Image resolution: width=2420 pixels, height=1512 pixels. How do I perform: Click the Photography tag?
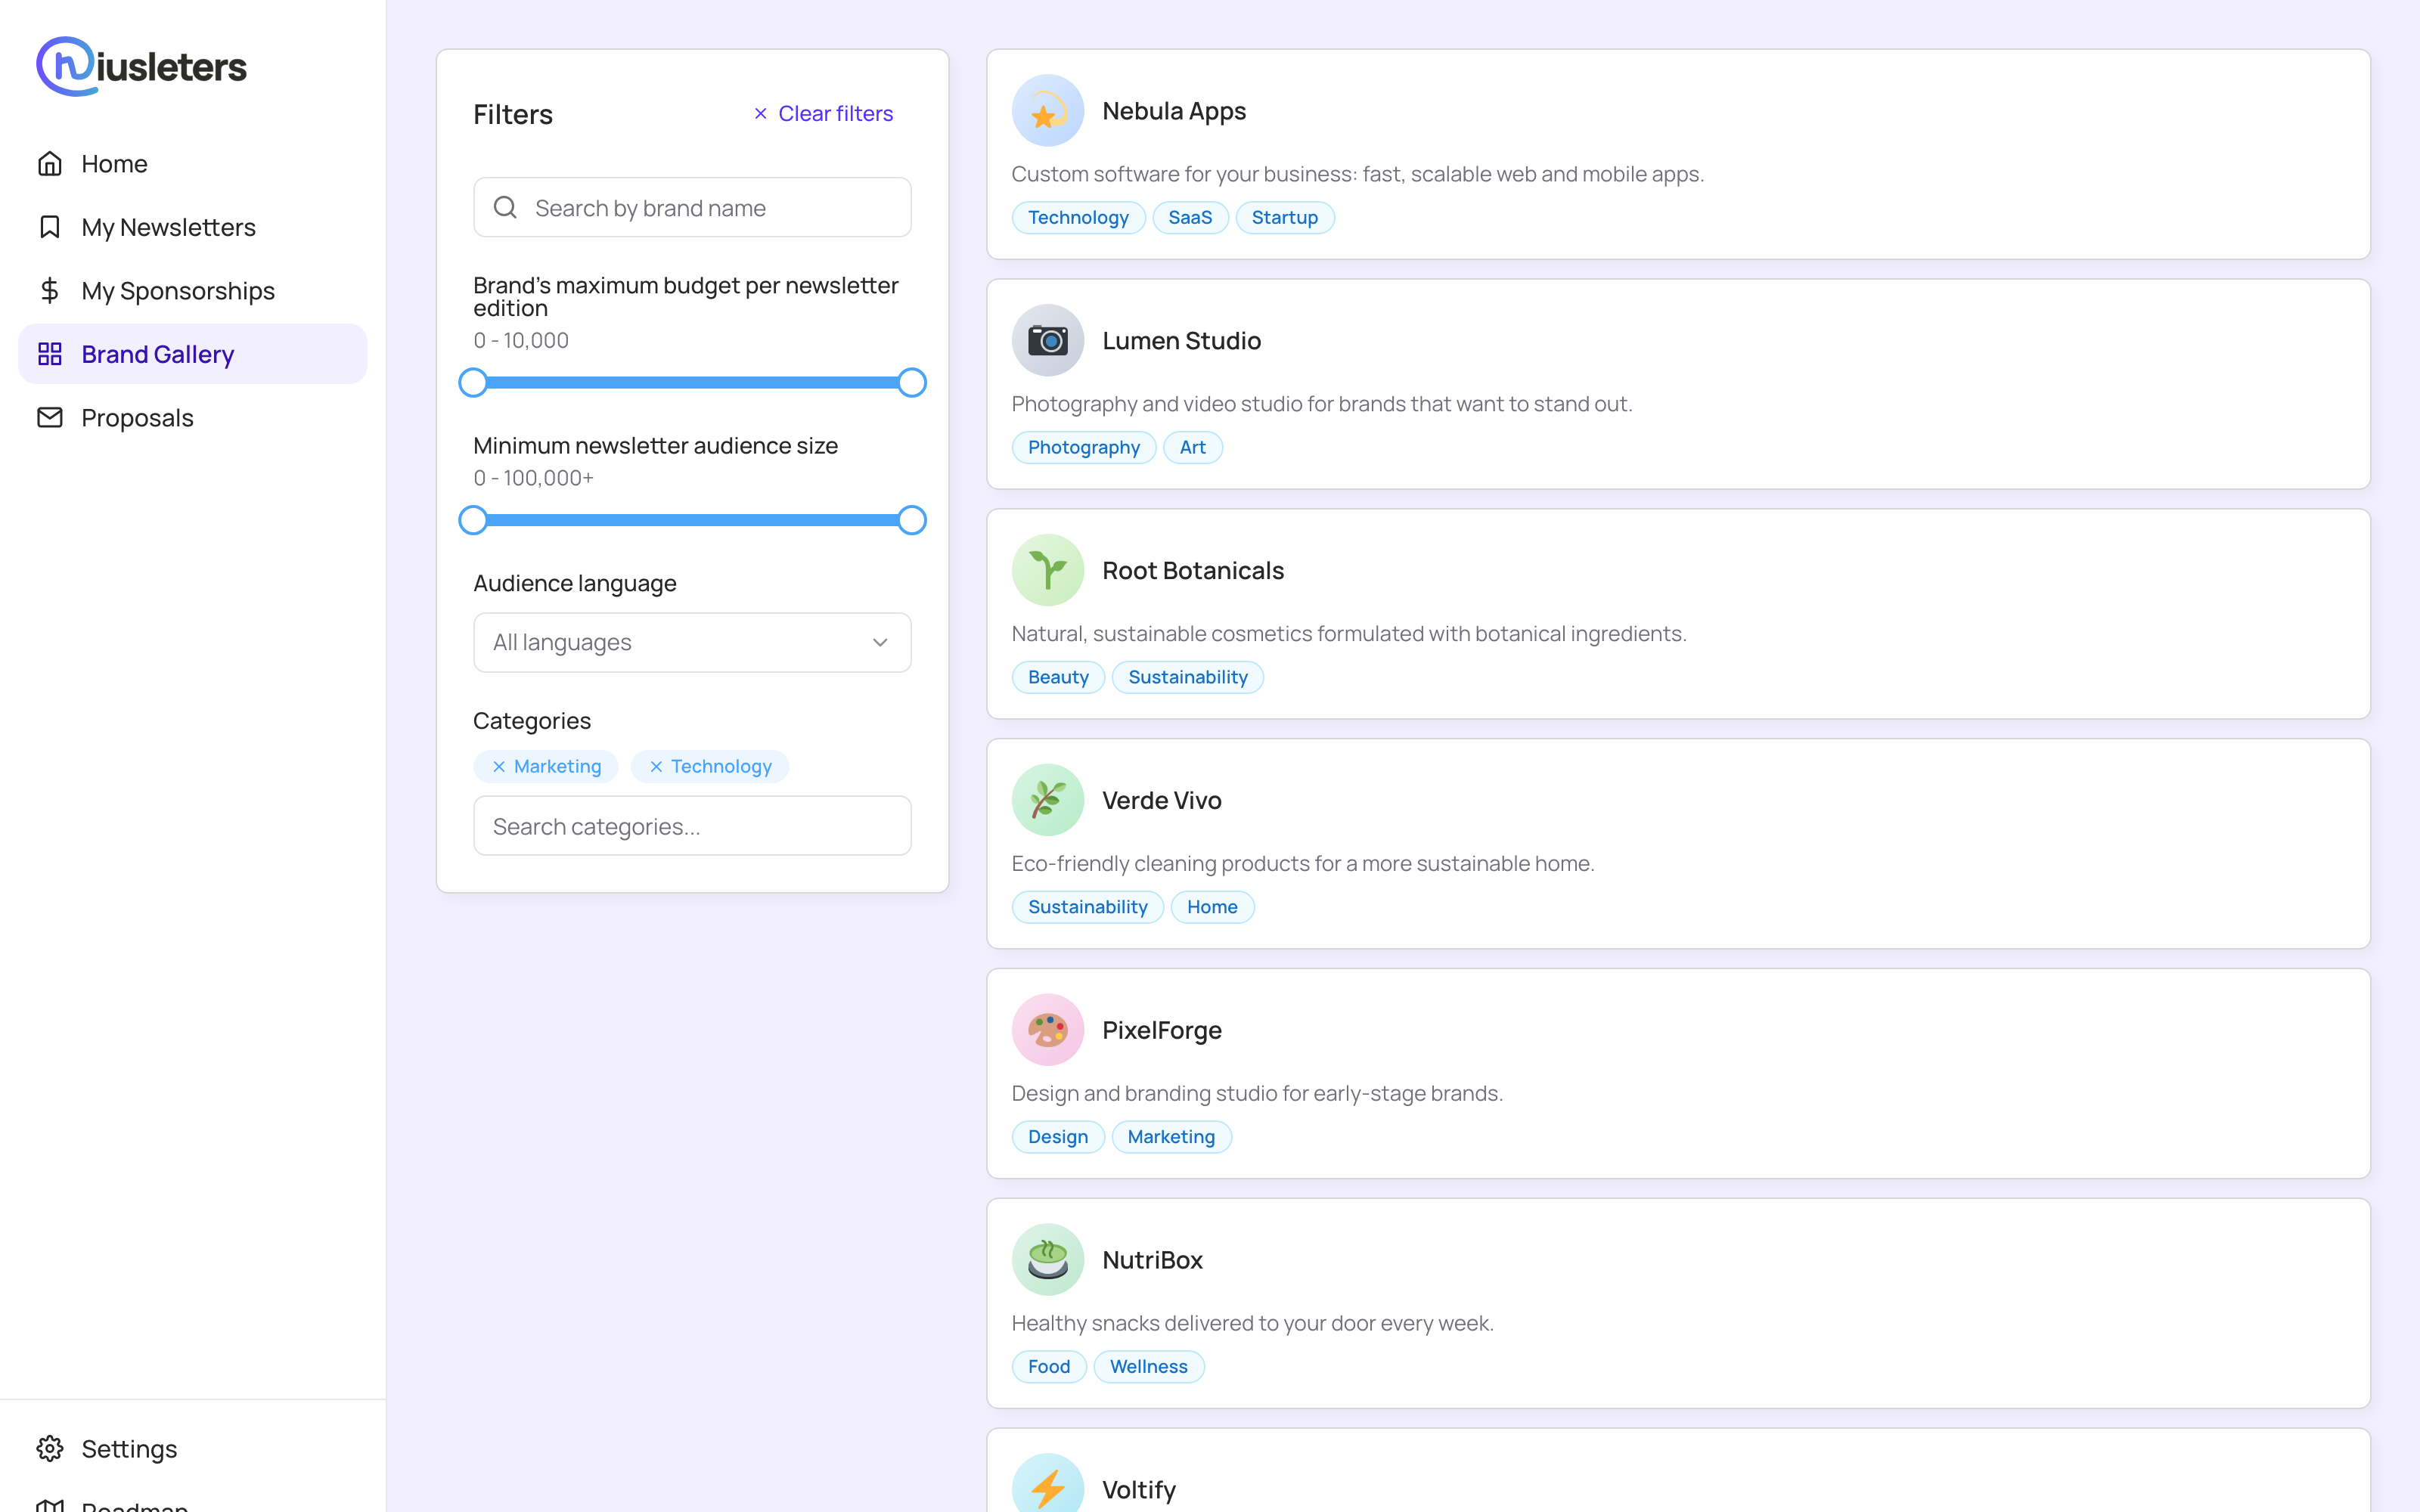pyautogui.click(x=1083, y=447)
